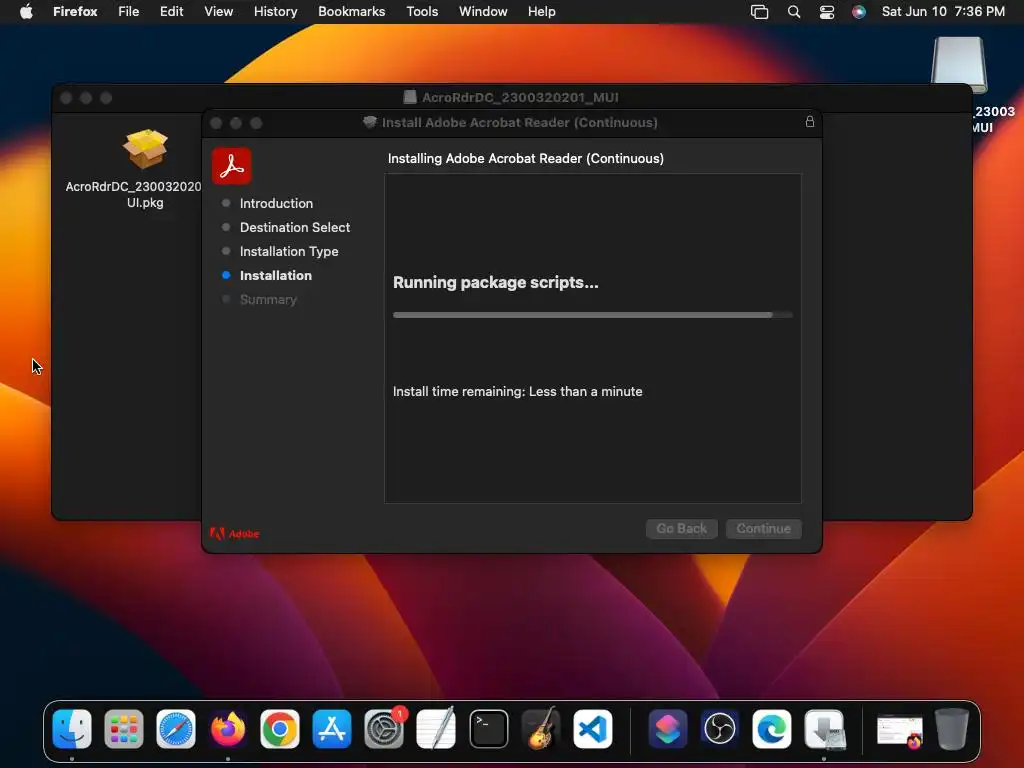Viewport: 1024px width, 768px height.
Task: Click the Continue button
Action: pos(763,528)
